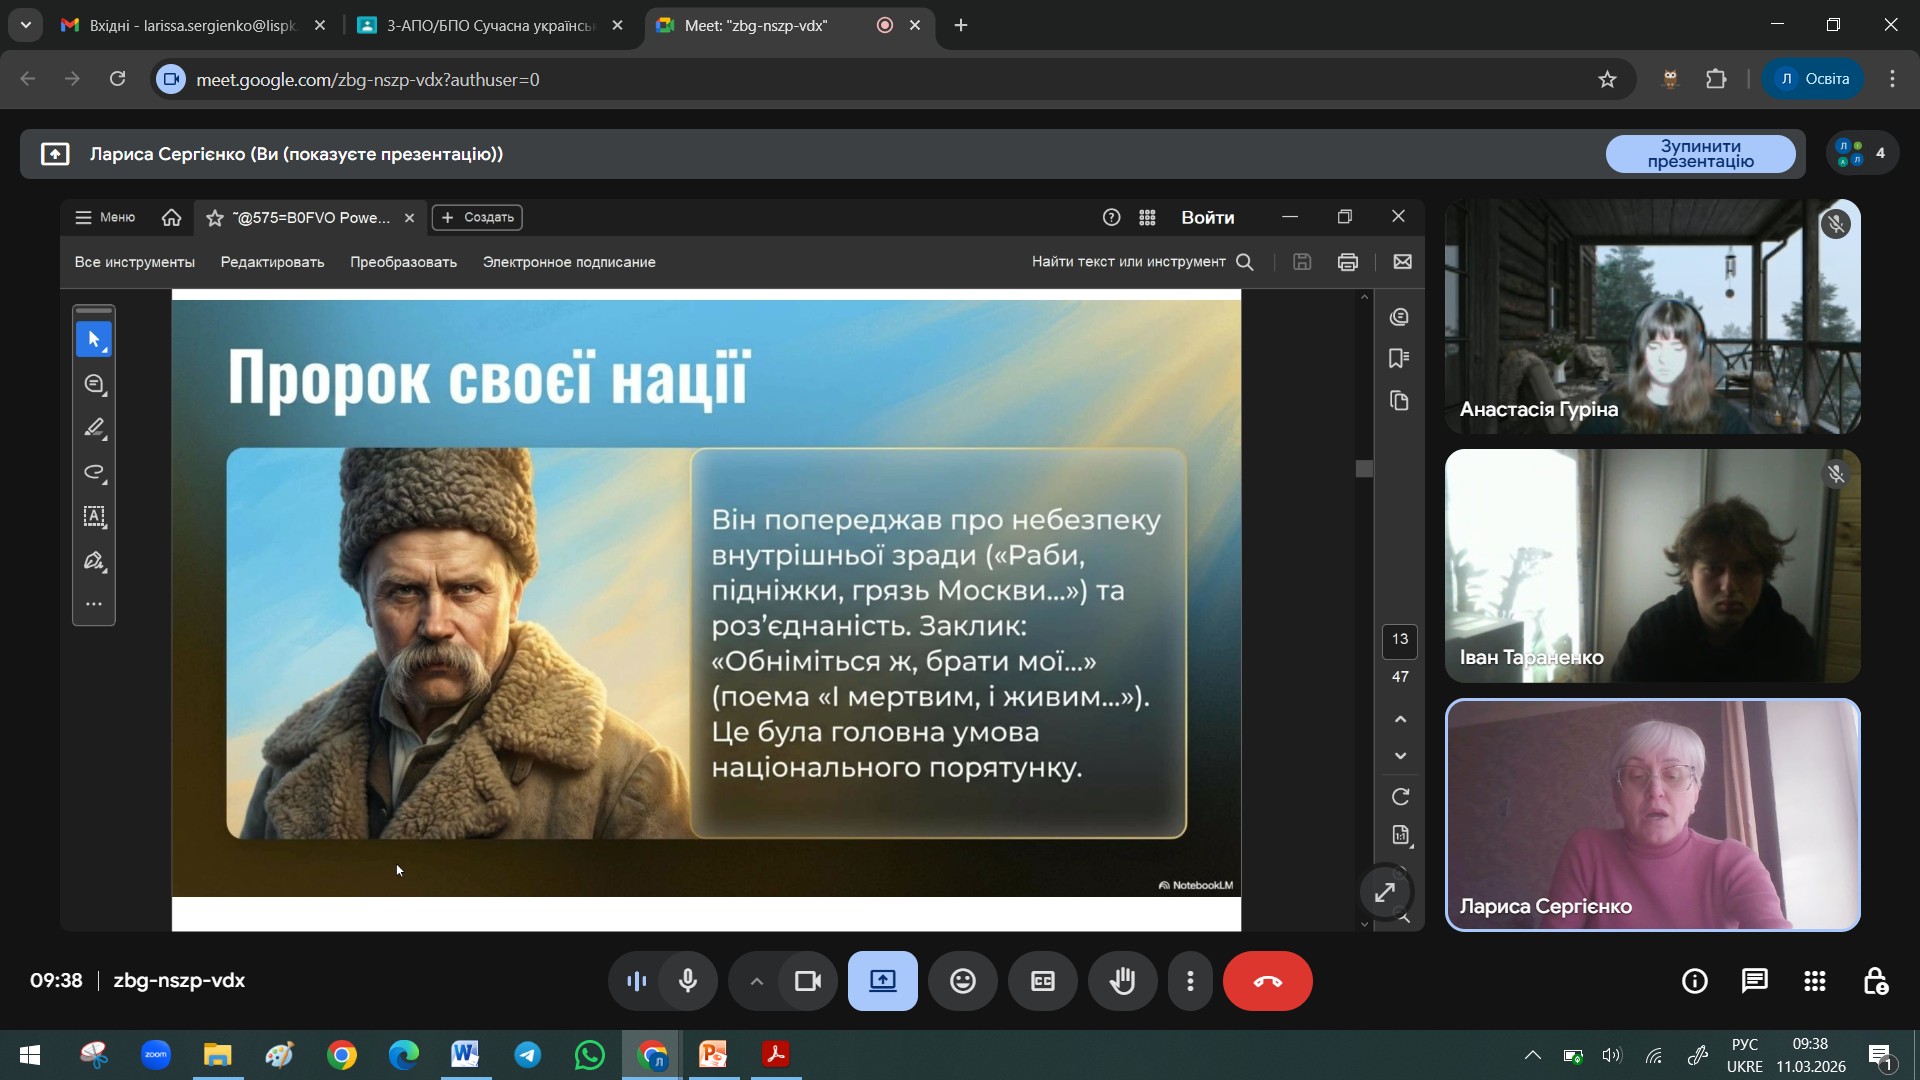Open the Acrobat bookmarks panel icon
The height and width of the screenshot is (1080, 1920).
click(1399, 359)
